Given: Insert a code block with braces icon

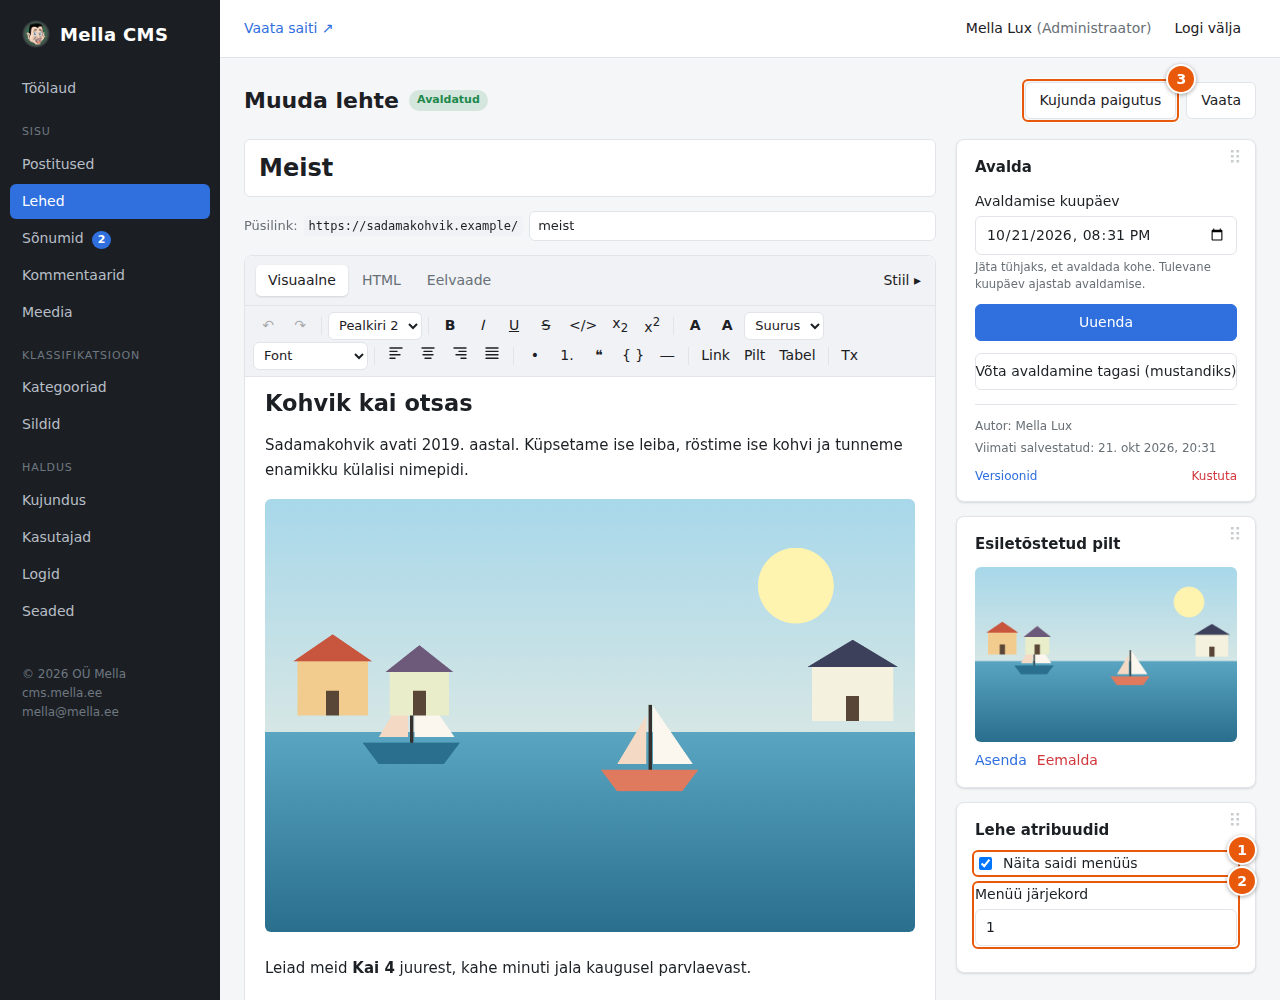Looking at the screenshot, I should [633, 355].
